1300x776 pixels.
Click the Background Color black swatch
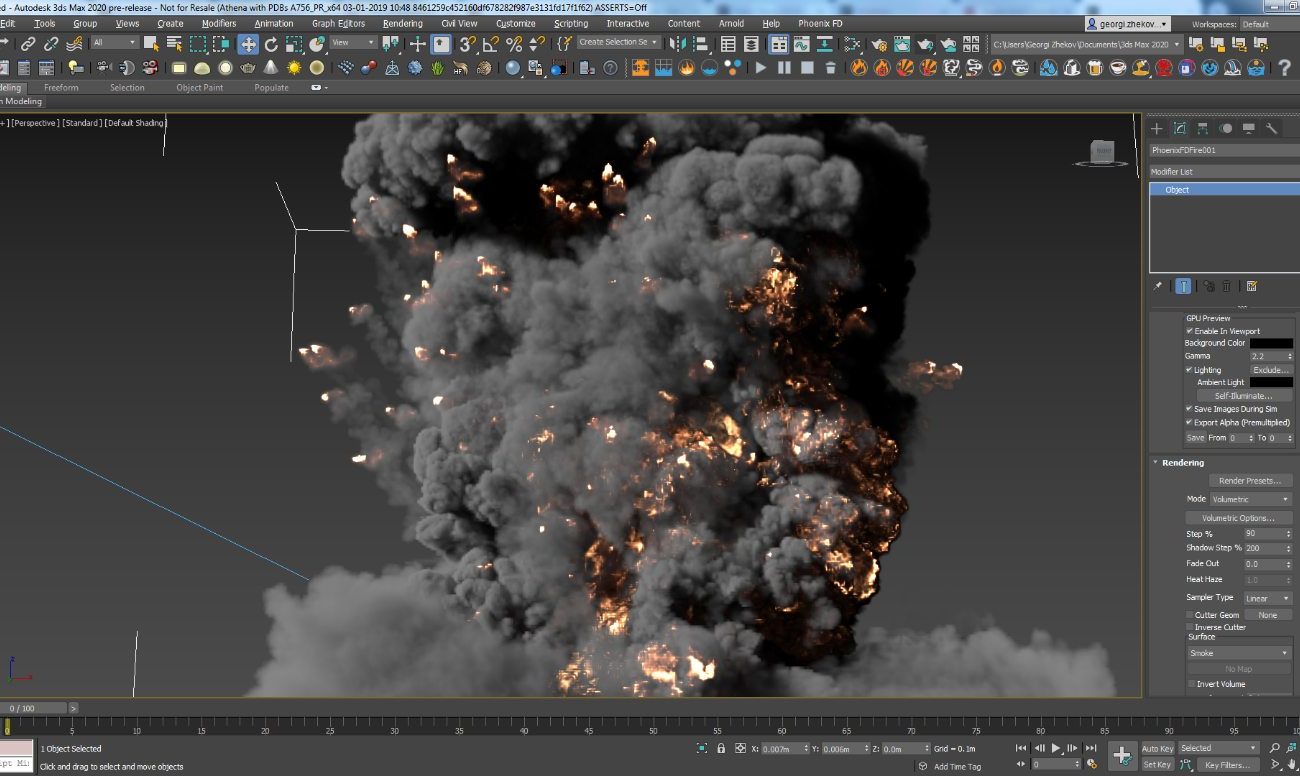point(1271,343)
